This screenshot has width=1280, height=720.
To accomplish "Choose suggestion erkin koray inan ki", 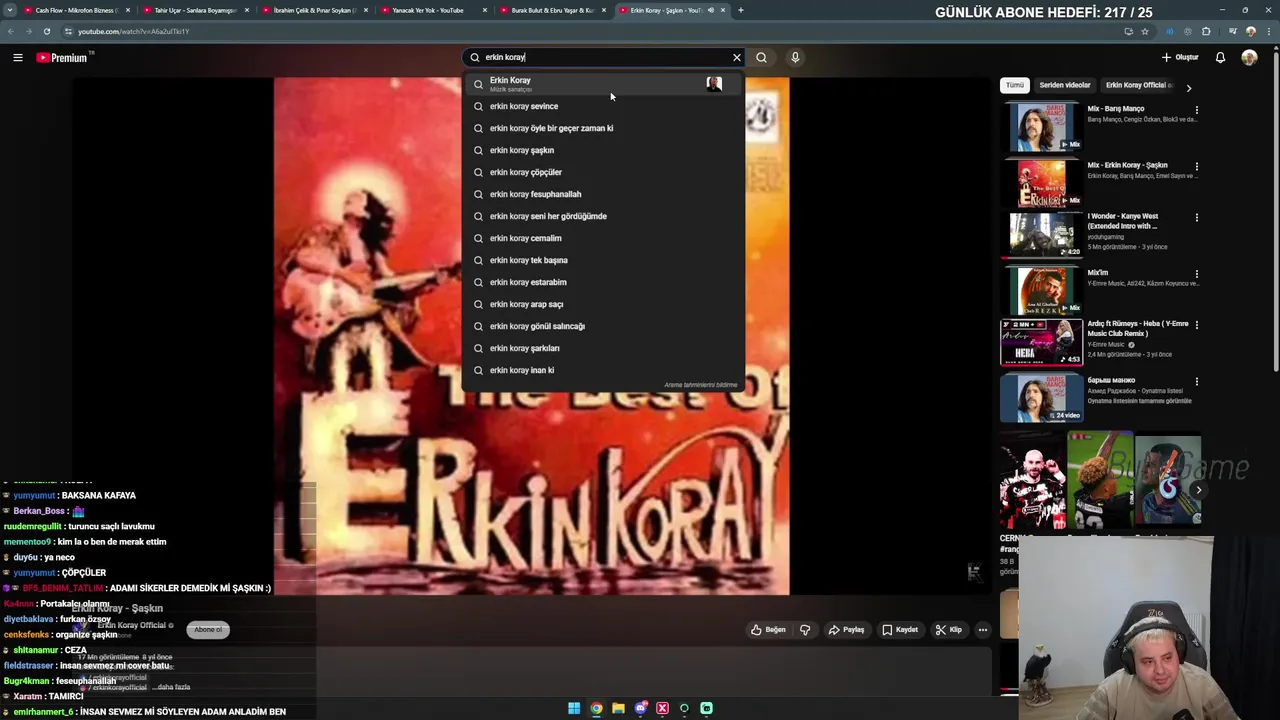I will [603, 370].
